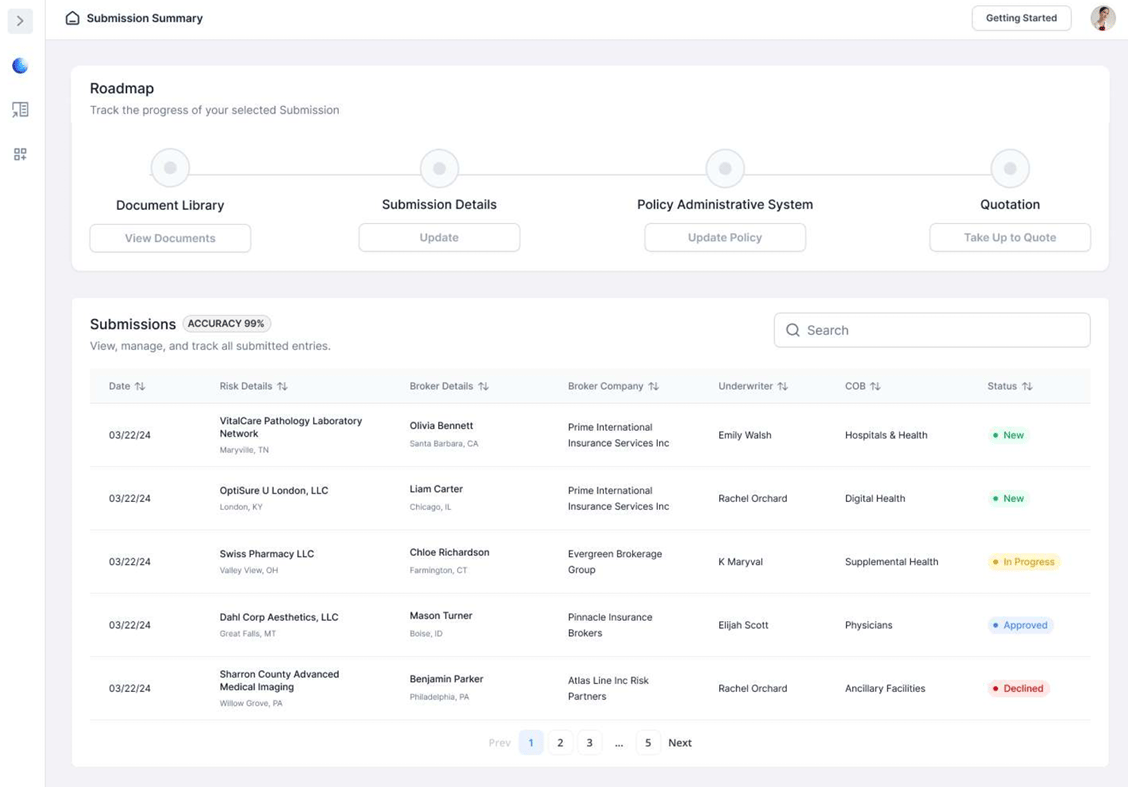The height and width of the screenshot is (787, 1128).
Task: Click the Approved status badge
Action: click(x=1020, y=625)
